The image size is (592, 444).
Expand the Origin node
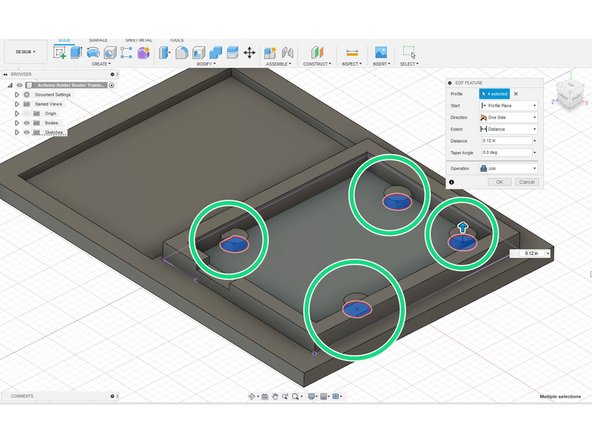pyautogui.click(x=17, y=113)
